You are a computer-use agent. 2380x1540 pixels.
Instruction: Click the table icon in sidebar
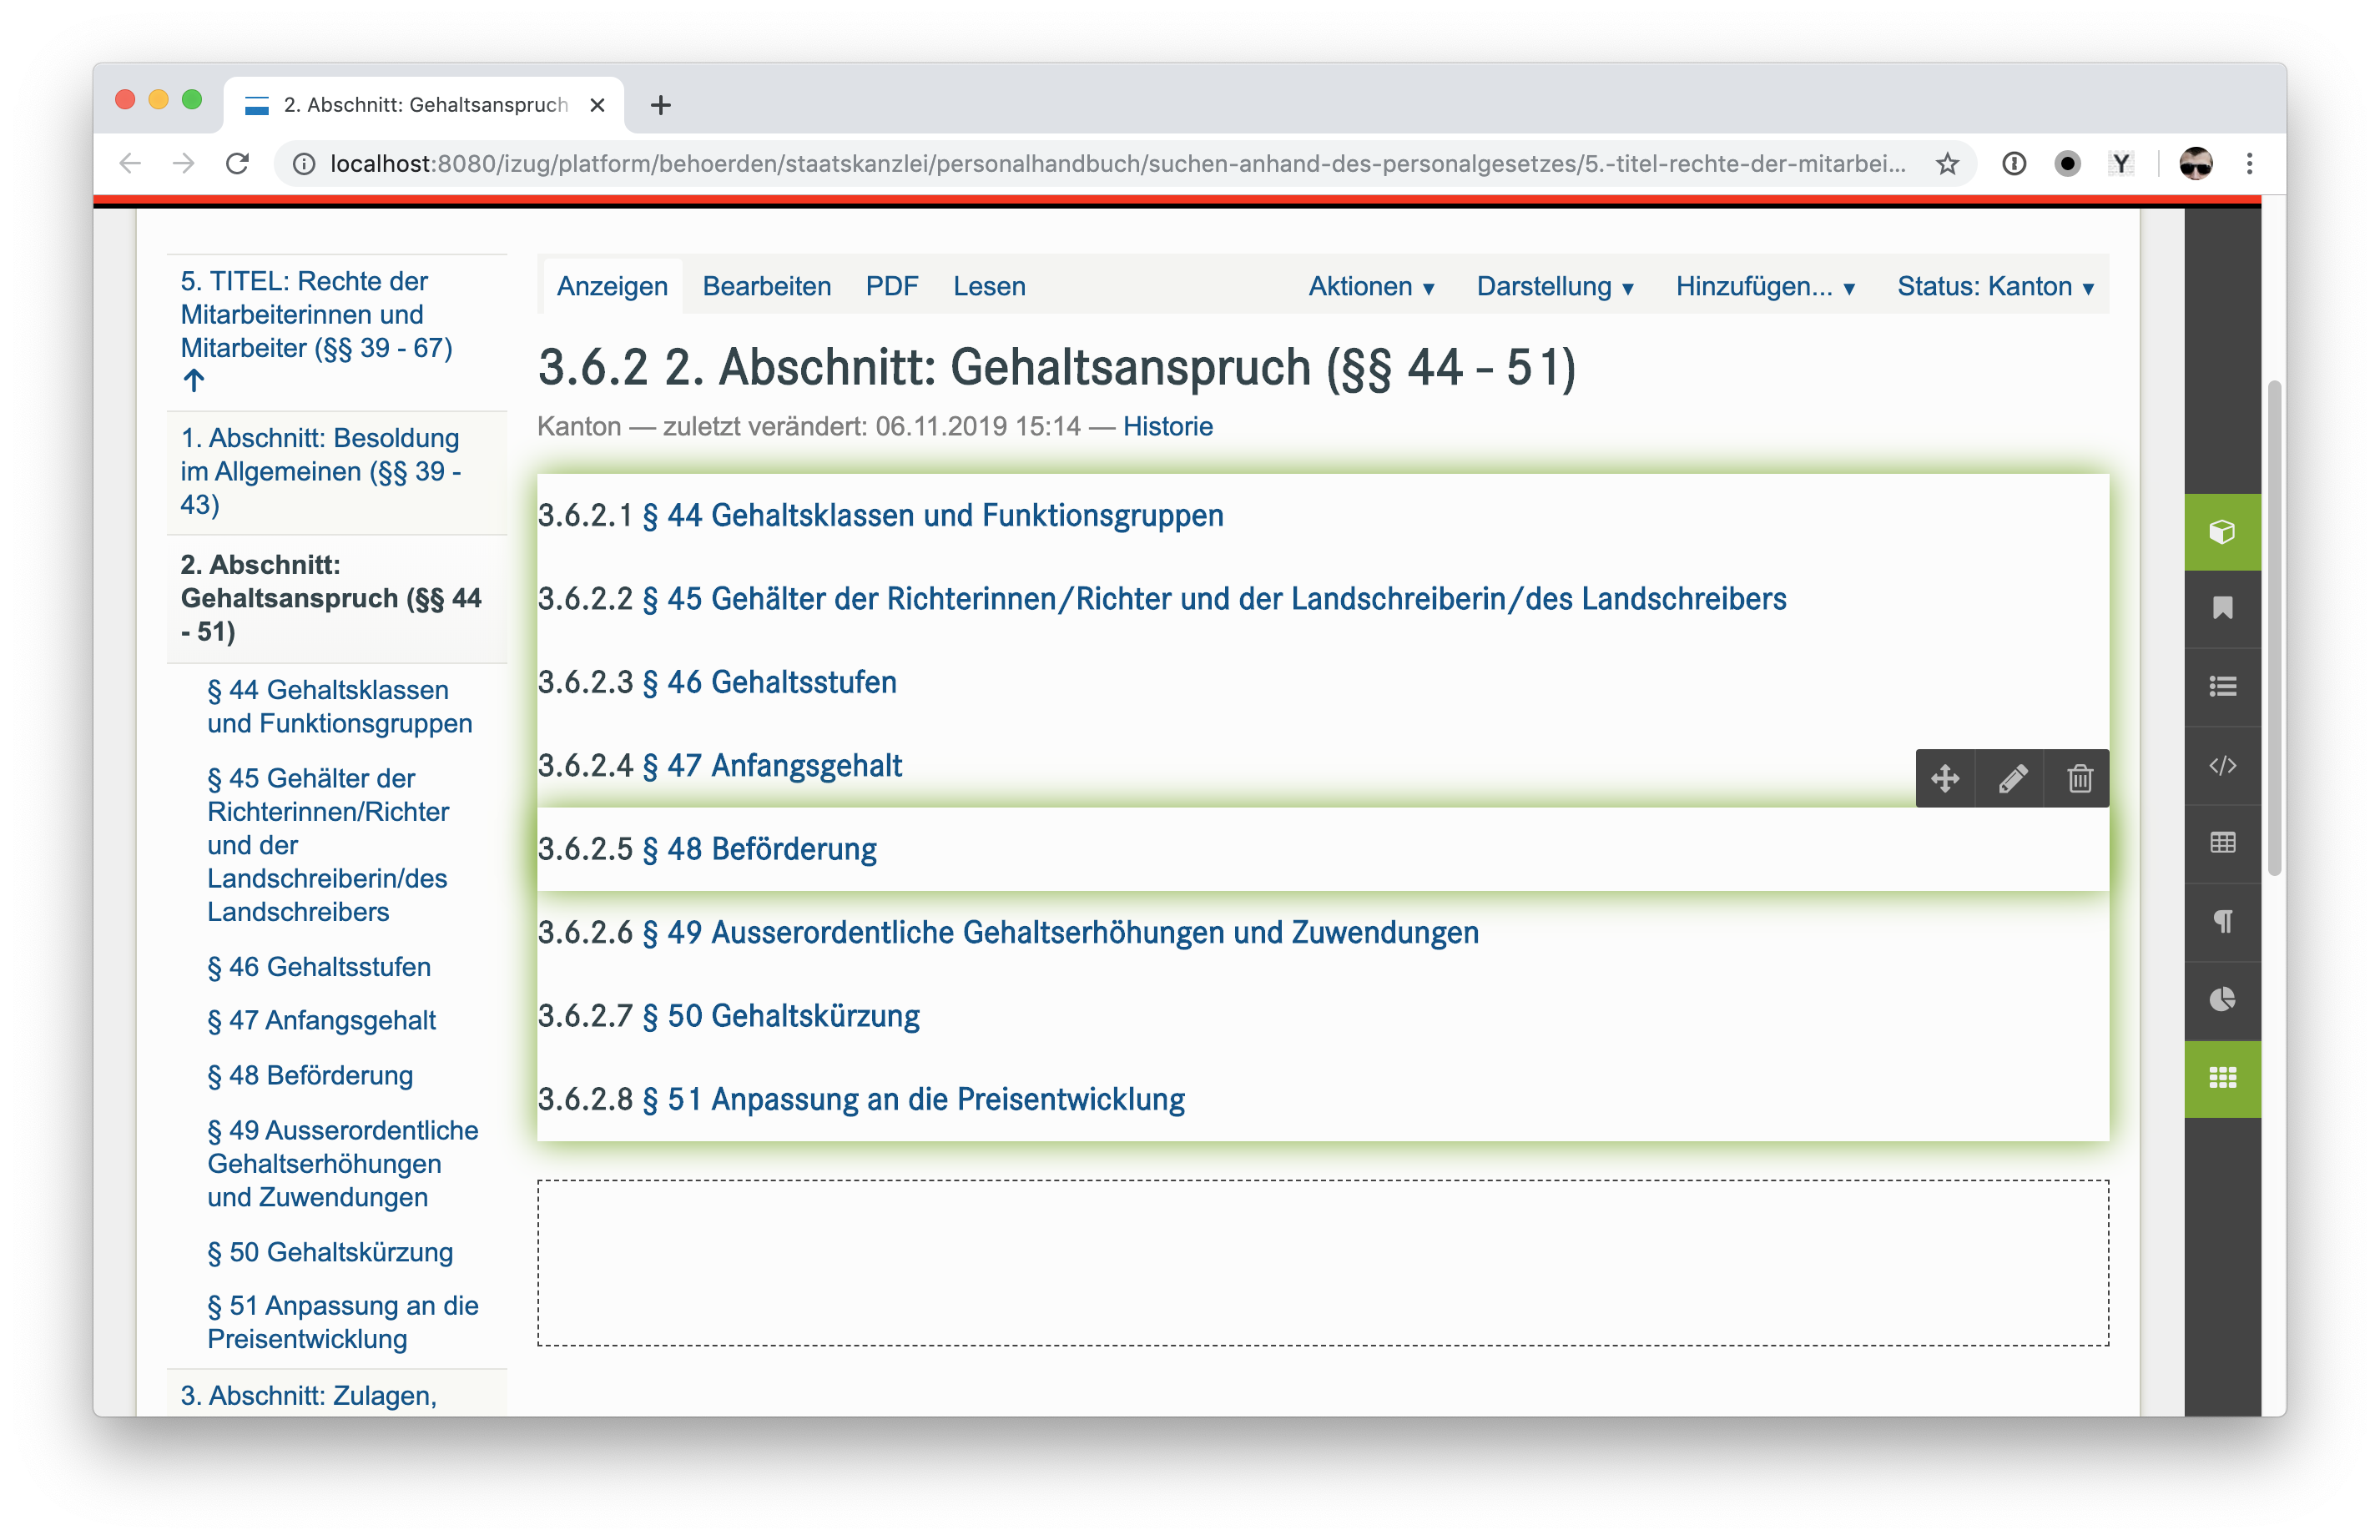pyautogui.click(x=2222, y=843)
